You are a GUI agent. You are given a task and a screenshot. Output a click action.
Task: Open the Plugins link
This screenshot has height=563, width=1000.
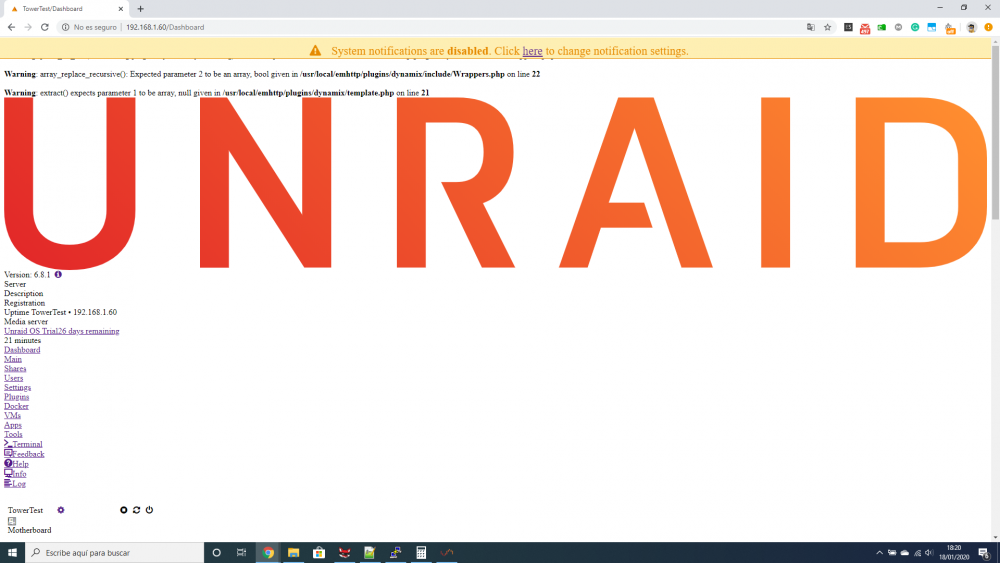click(x=17, y=397)
